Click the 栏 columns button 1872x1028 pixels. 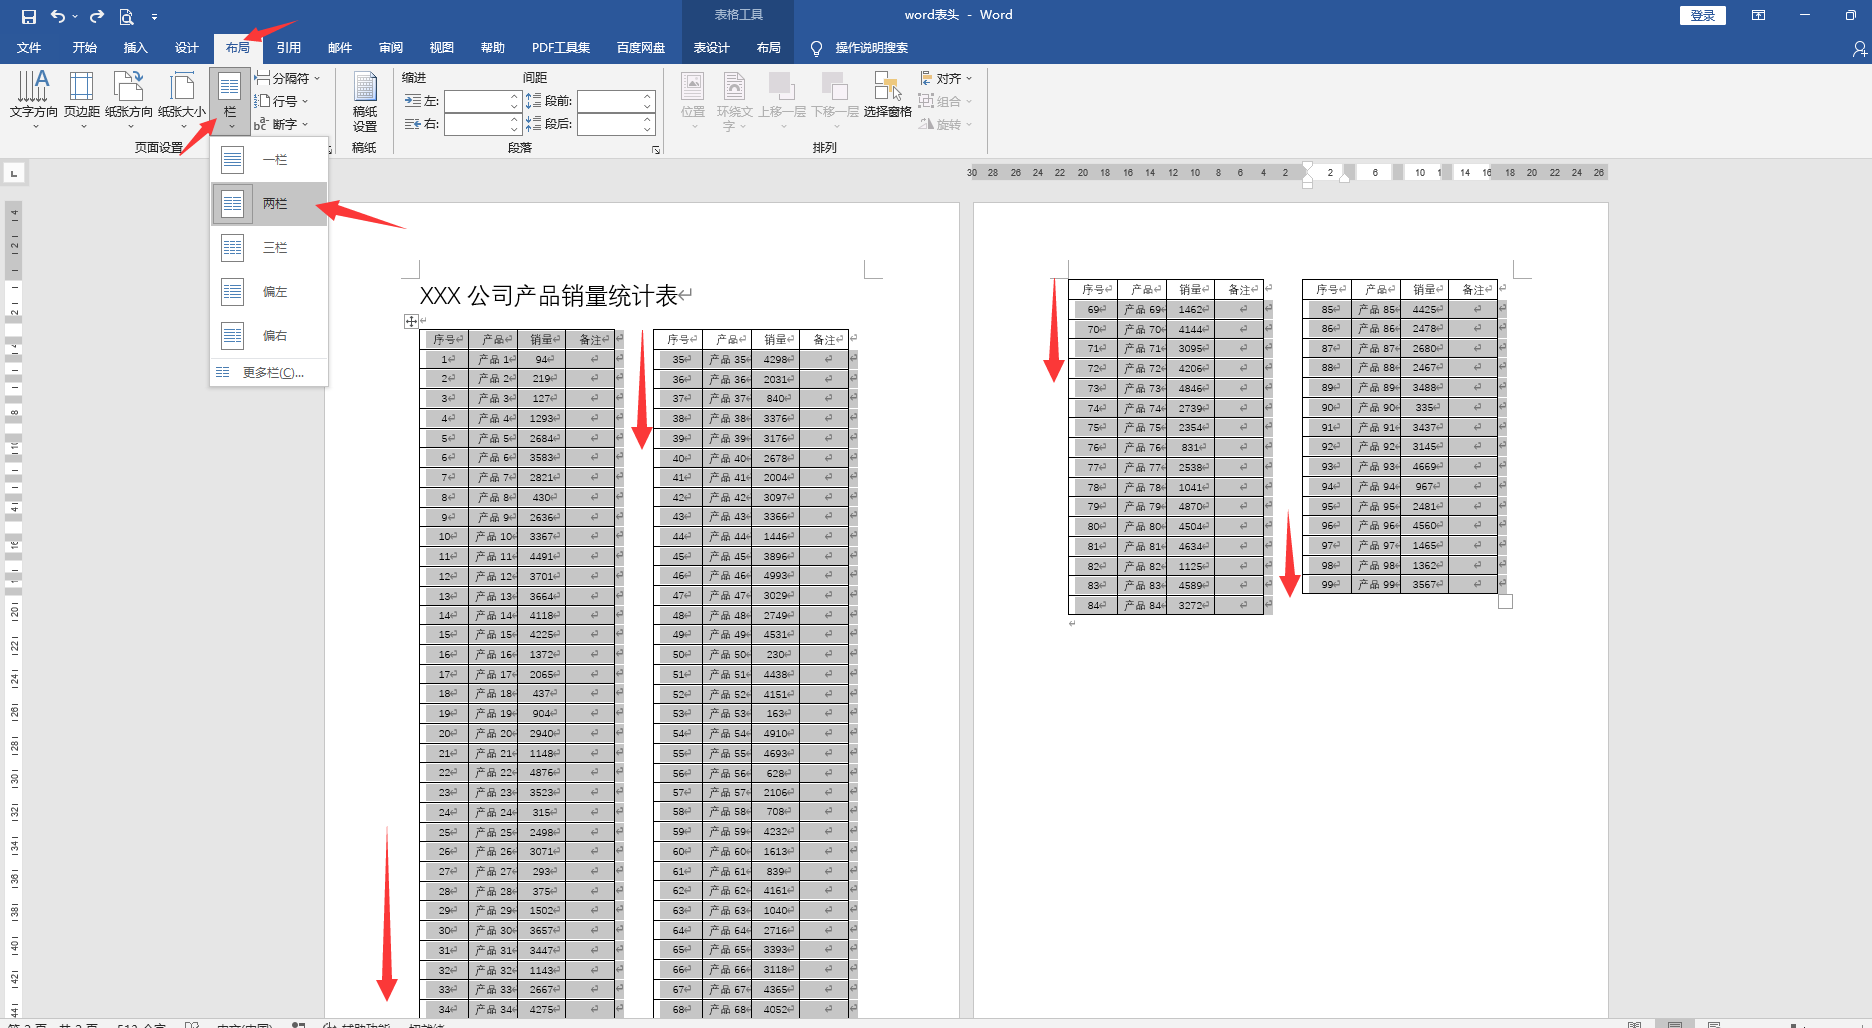click(230, 99)
